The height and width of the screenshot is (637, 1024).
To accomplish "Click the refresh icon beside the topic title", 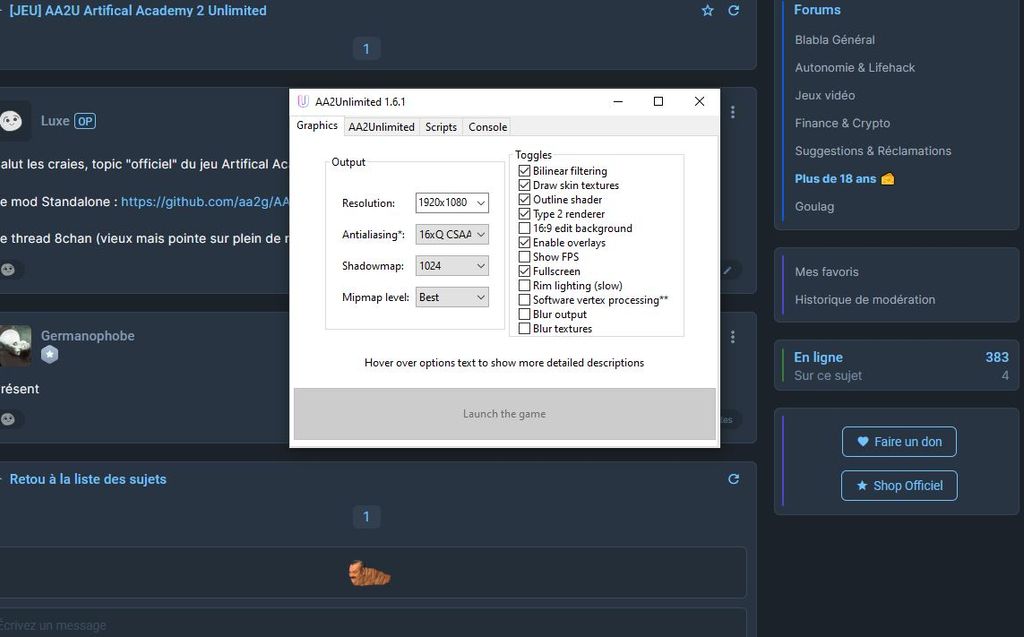I will point(734,11).
